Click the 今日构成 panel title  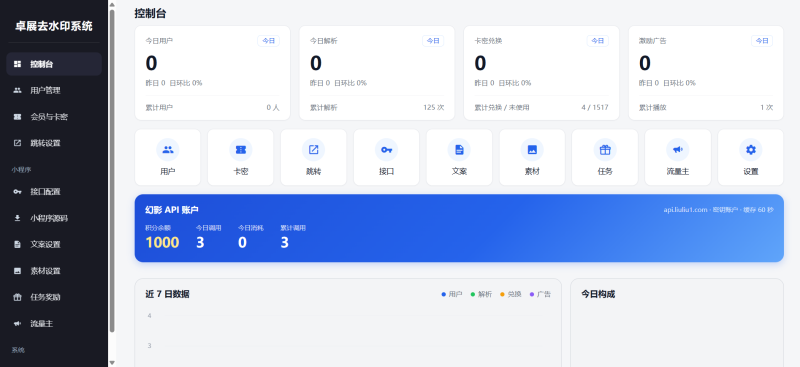pos(598,294)
